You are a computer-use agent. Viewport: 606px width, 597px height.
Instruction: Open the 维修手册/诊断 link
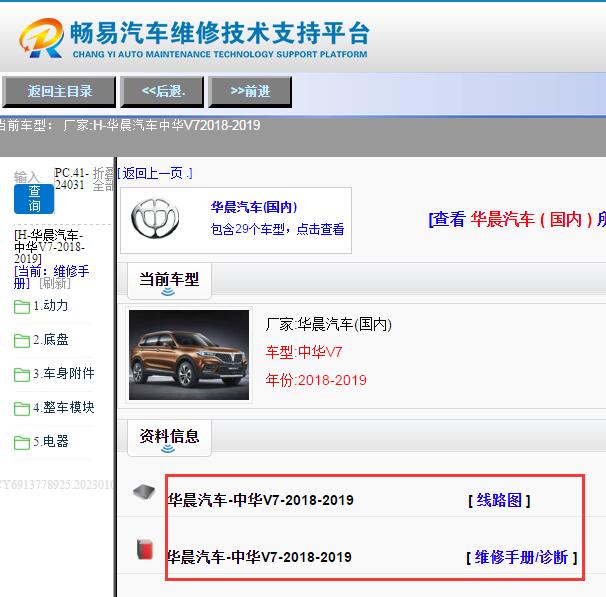(521, 558)
